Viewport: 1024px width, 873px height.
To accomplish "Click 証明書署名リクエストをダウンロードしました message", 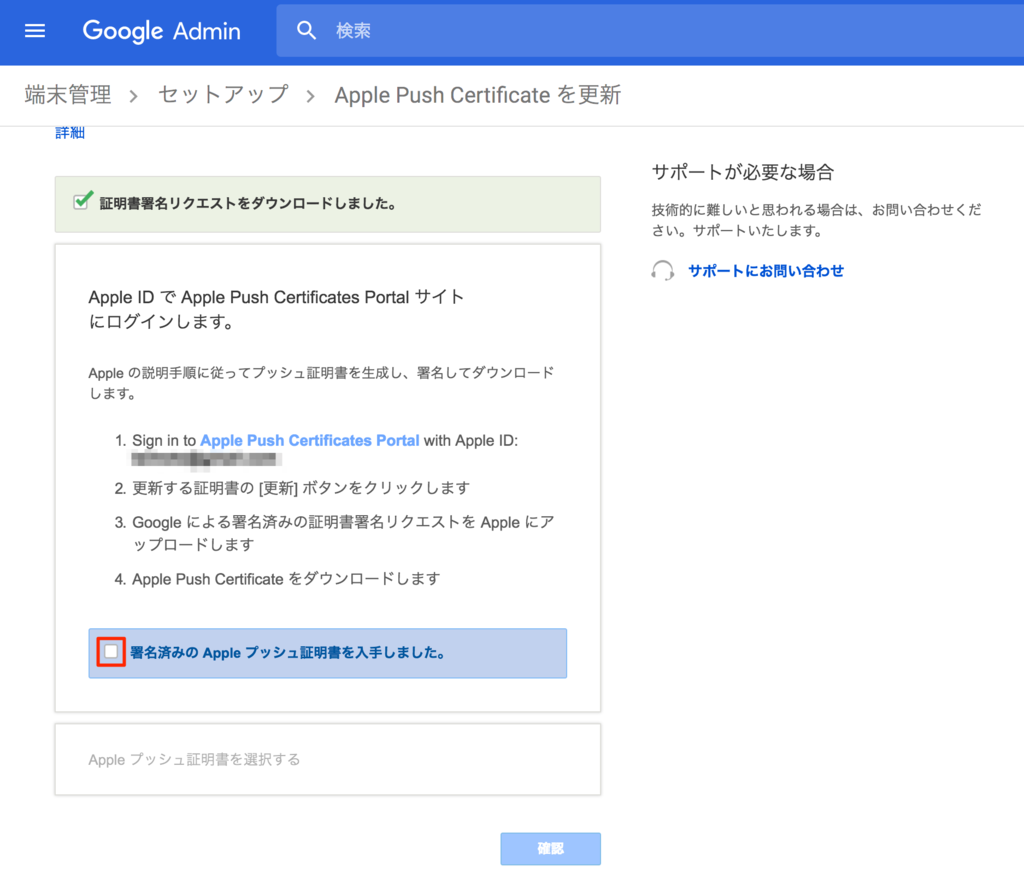I will click(248, 204).
